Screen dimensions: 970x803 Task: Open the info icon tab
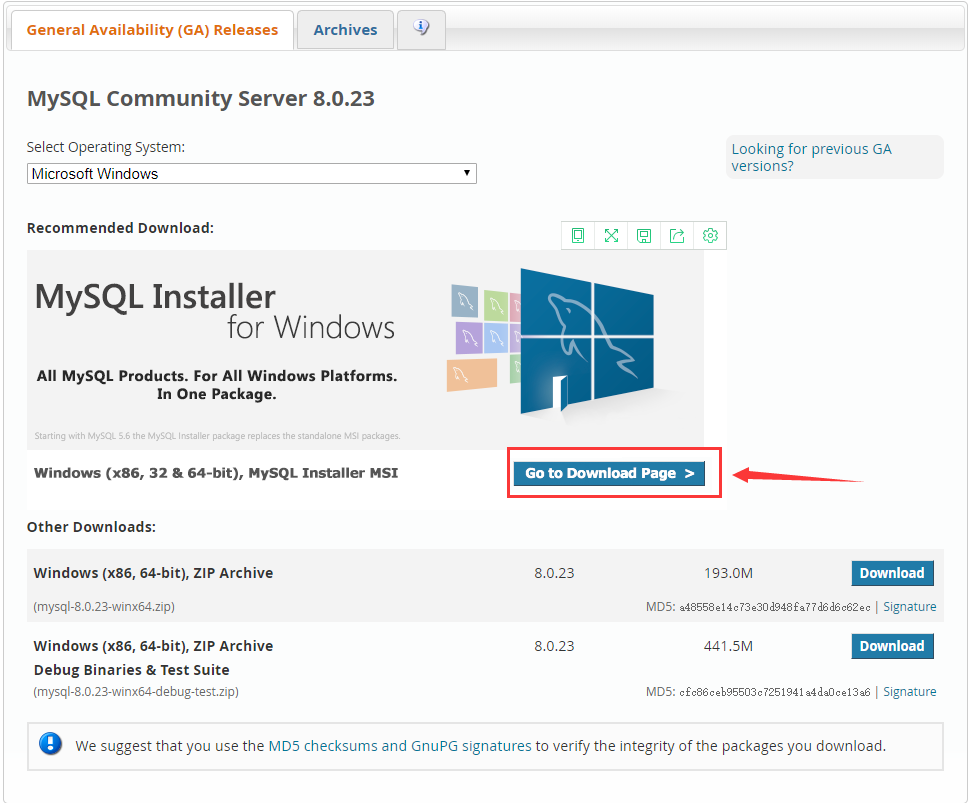tap(420, 29)
